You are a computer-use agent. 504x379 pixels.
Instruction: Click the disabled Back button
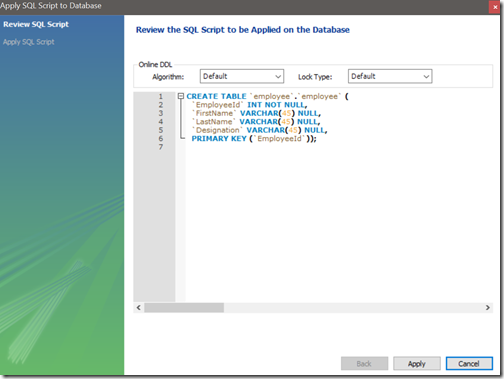click(x=364, y=363)
